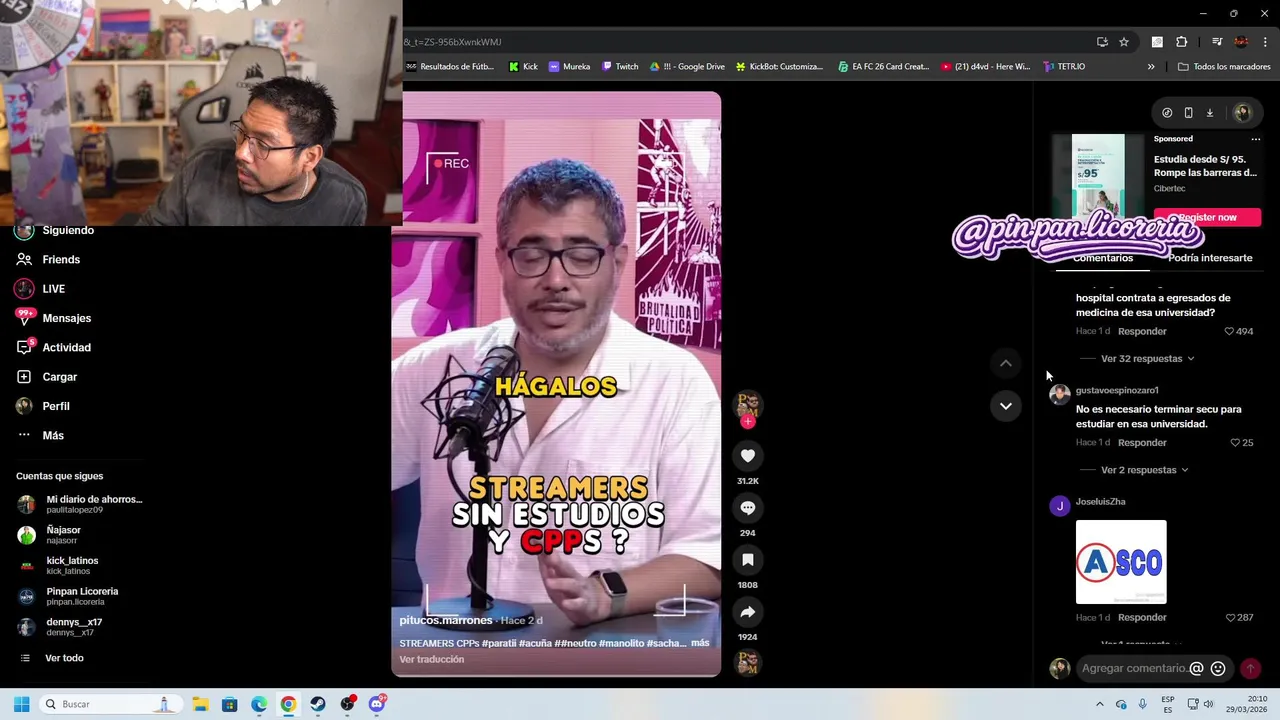Click Register now on the sponsored ad
The width and height of the screenshot is (1280, 720).
click(1207, 217)
